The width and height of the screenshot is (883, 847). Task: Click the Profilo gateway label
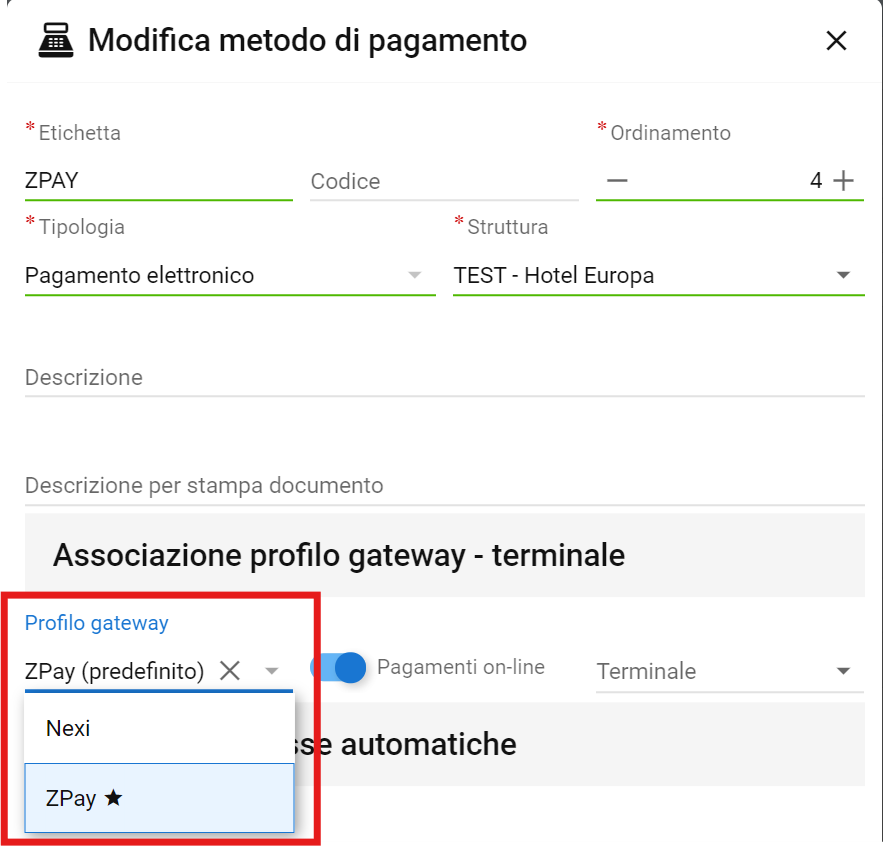point(97,623)
